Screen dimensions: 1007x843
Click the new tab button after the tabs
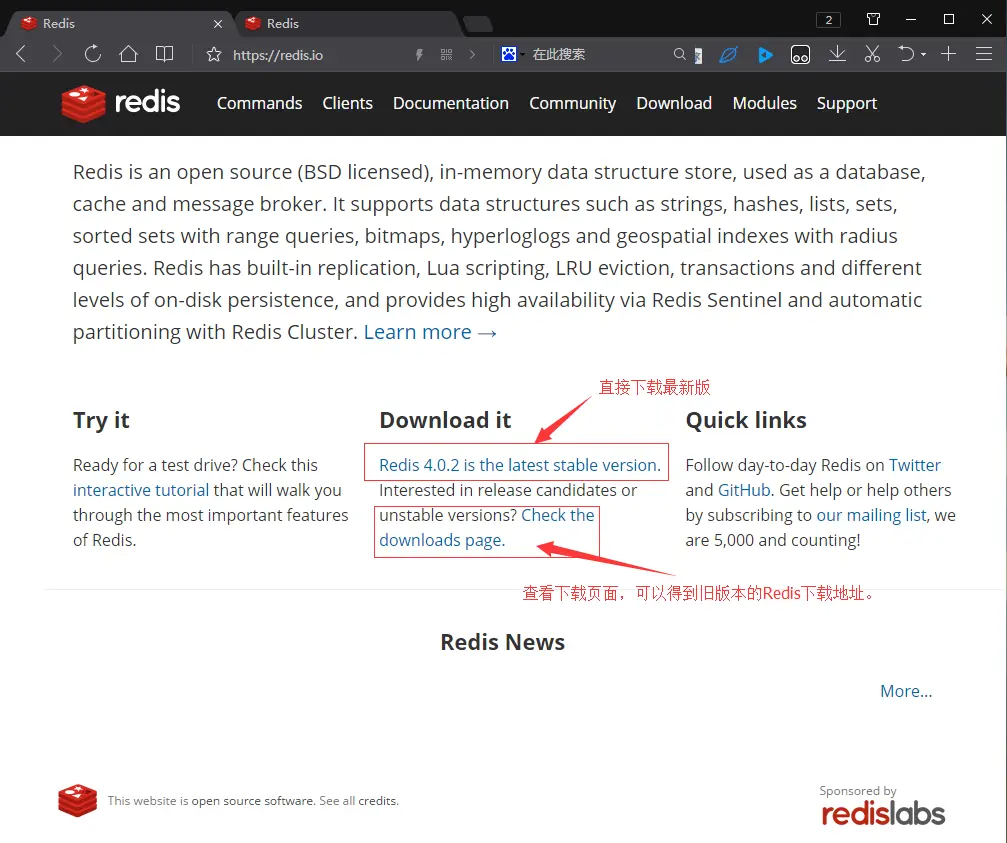click(x=478, y=24)
